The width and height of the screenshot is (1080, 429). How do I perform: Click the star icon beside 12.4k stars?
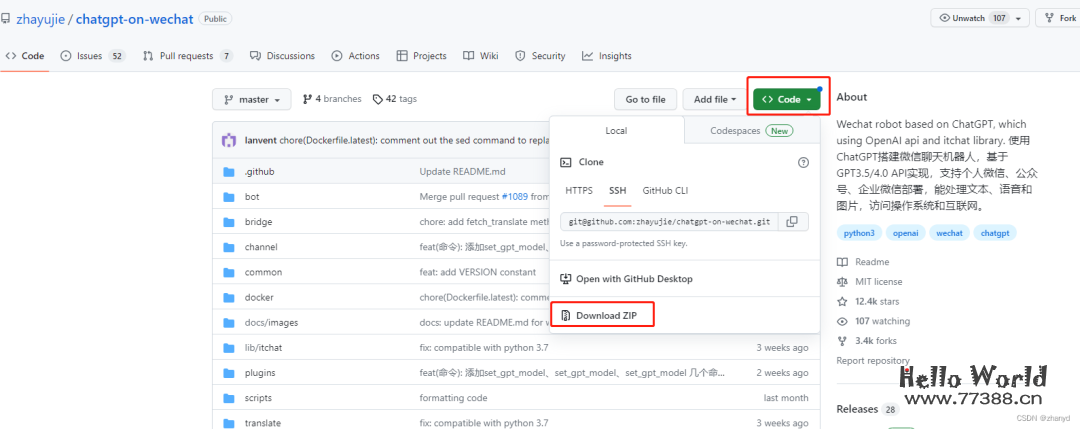pos(842,302)
